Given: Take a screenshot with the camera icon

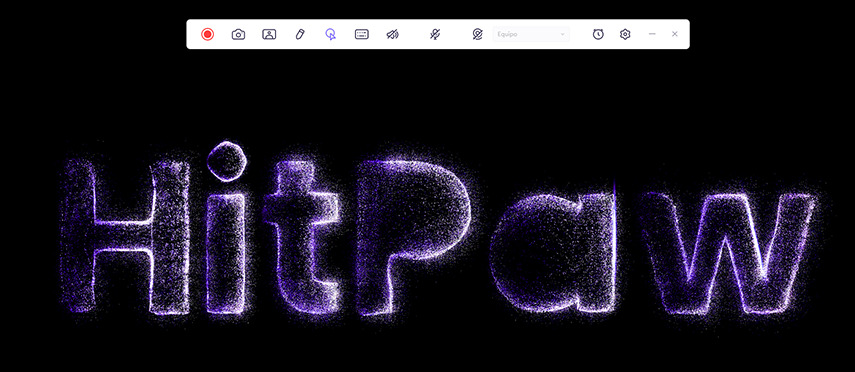Looking at the screenshot, I should (238, 34).
